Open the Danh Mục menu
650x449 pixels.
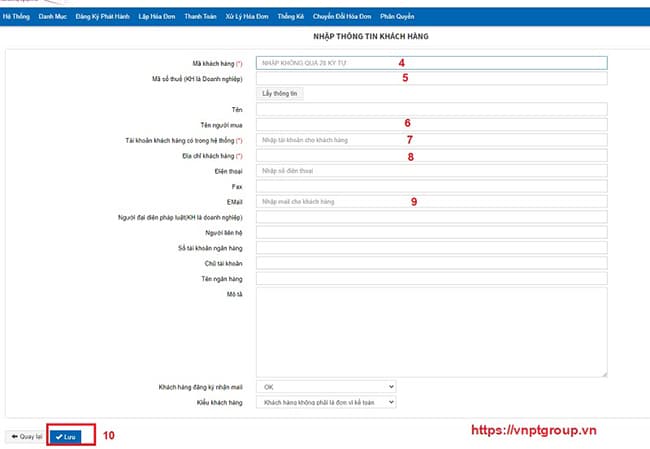pos(52,17)
